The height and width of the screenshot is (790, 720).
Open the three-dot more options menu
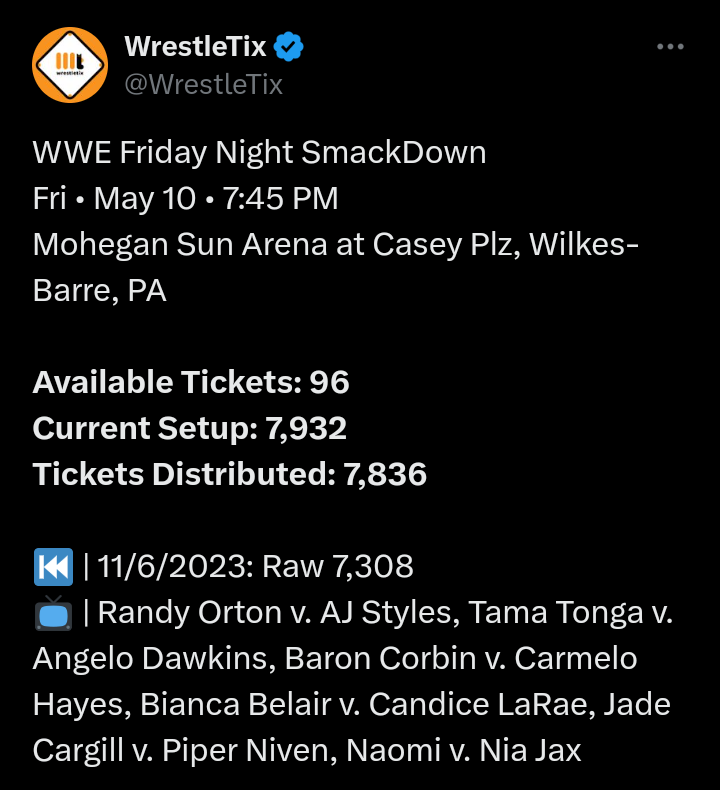pos(670,47)
